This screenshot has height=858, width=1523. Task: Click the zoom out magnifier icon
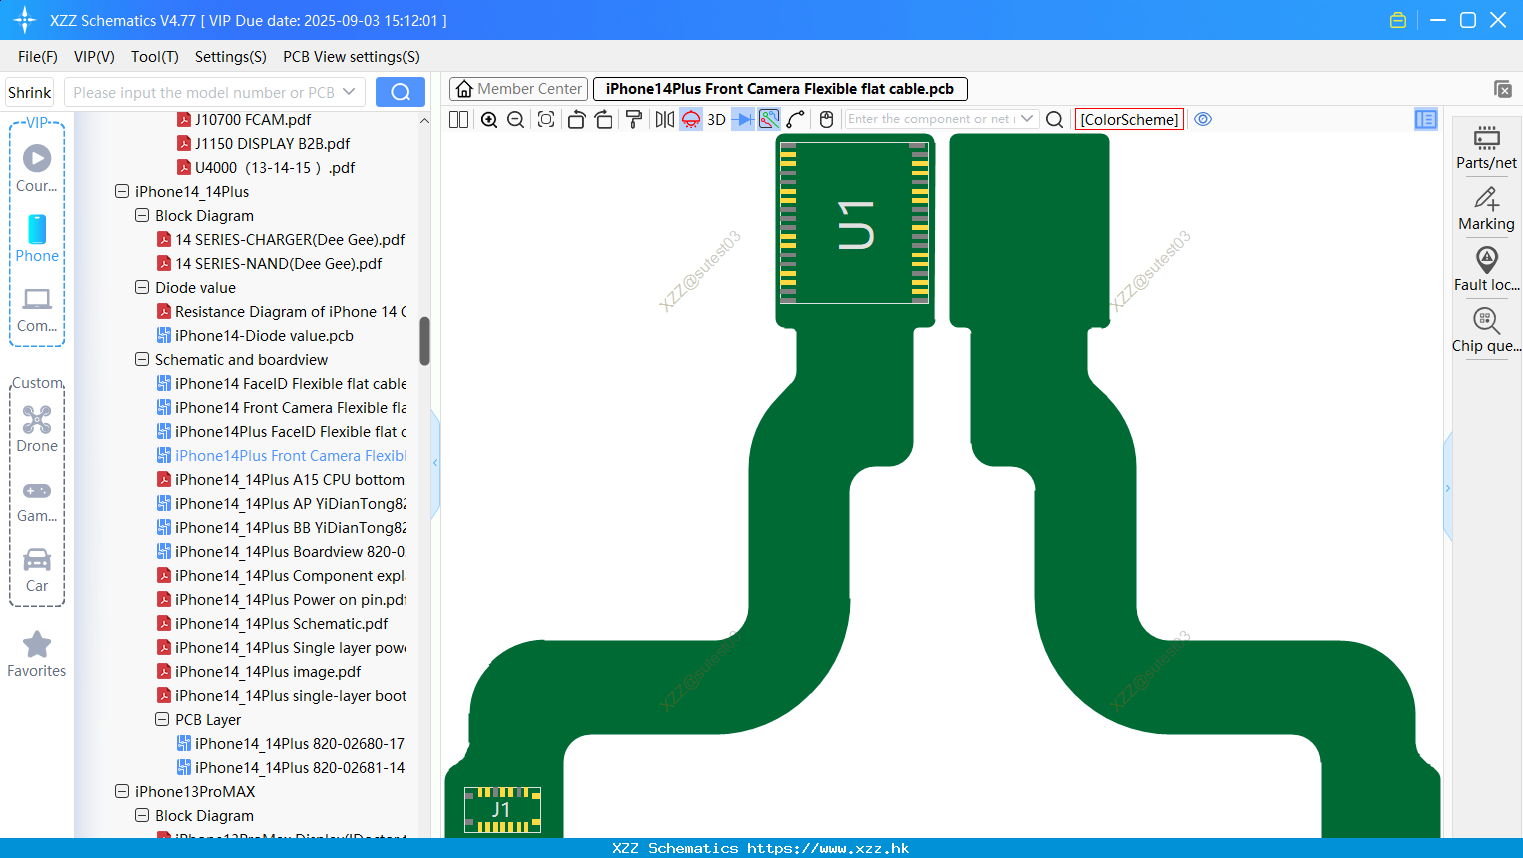[516, 120]
